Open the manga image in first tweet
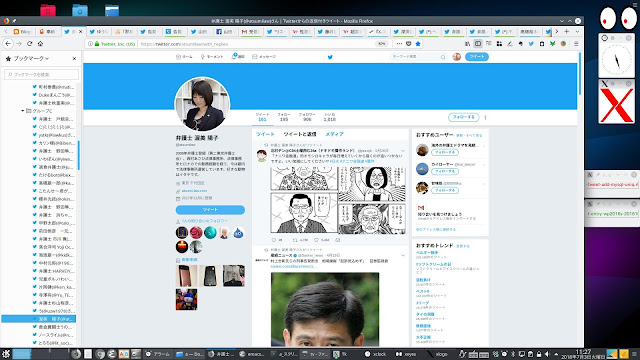Image resolution: width=640 pixels, height=360 pixels. [338, 200]
